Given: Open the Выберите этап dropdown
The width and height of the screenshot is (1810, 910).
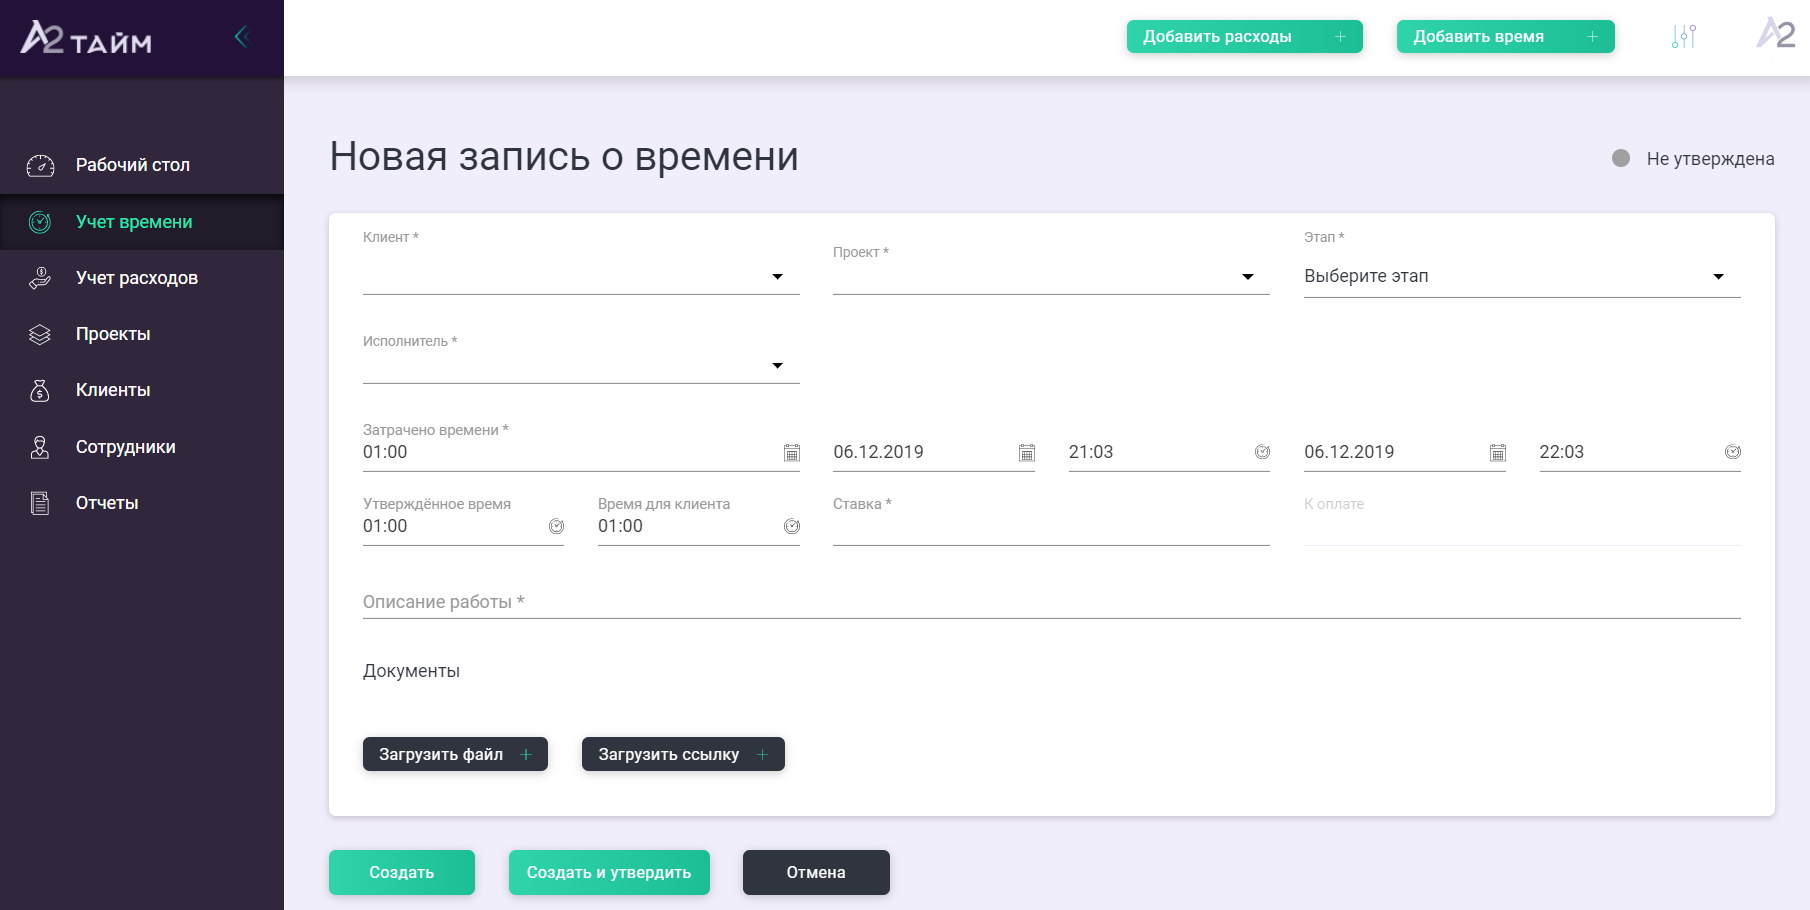Looking at the screenshot, I should (1719, 276).
